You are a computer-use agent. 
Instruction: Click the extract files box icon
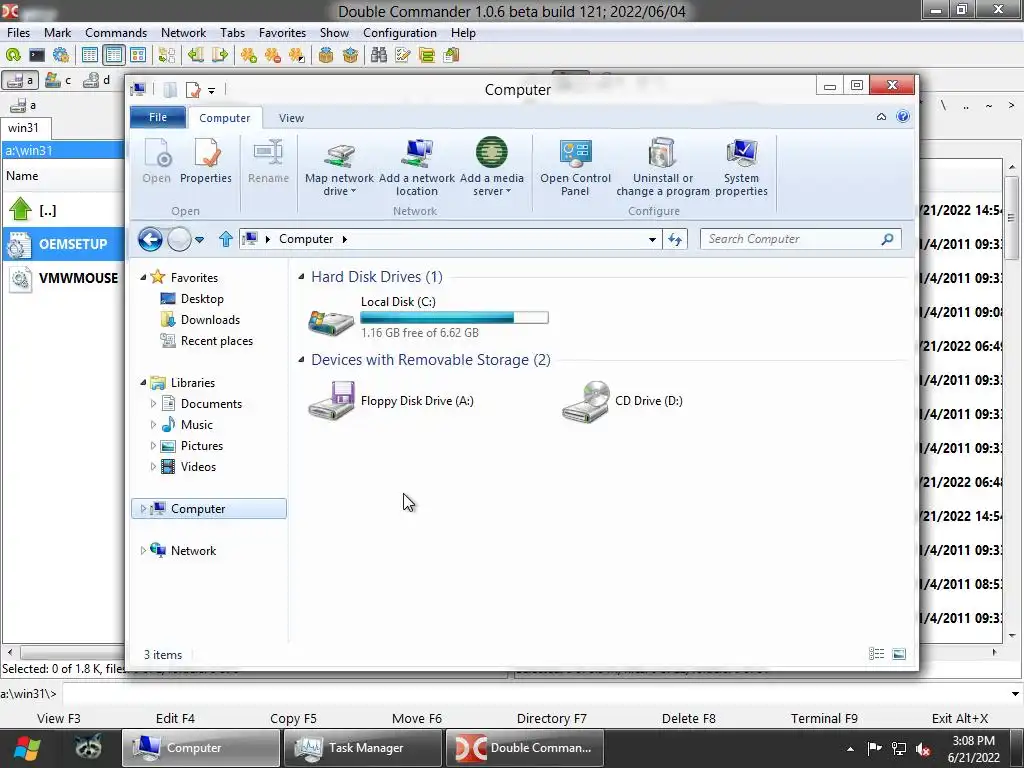pyautogui.click(x=350, y=55)
